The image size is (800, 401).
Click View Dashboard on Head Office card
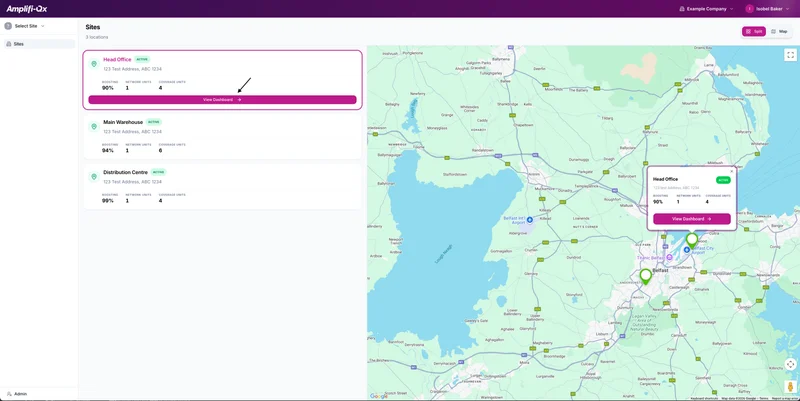[222, 100]
